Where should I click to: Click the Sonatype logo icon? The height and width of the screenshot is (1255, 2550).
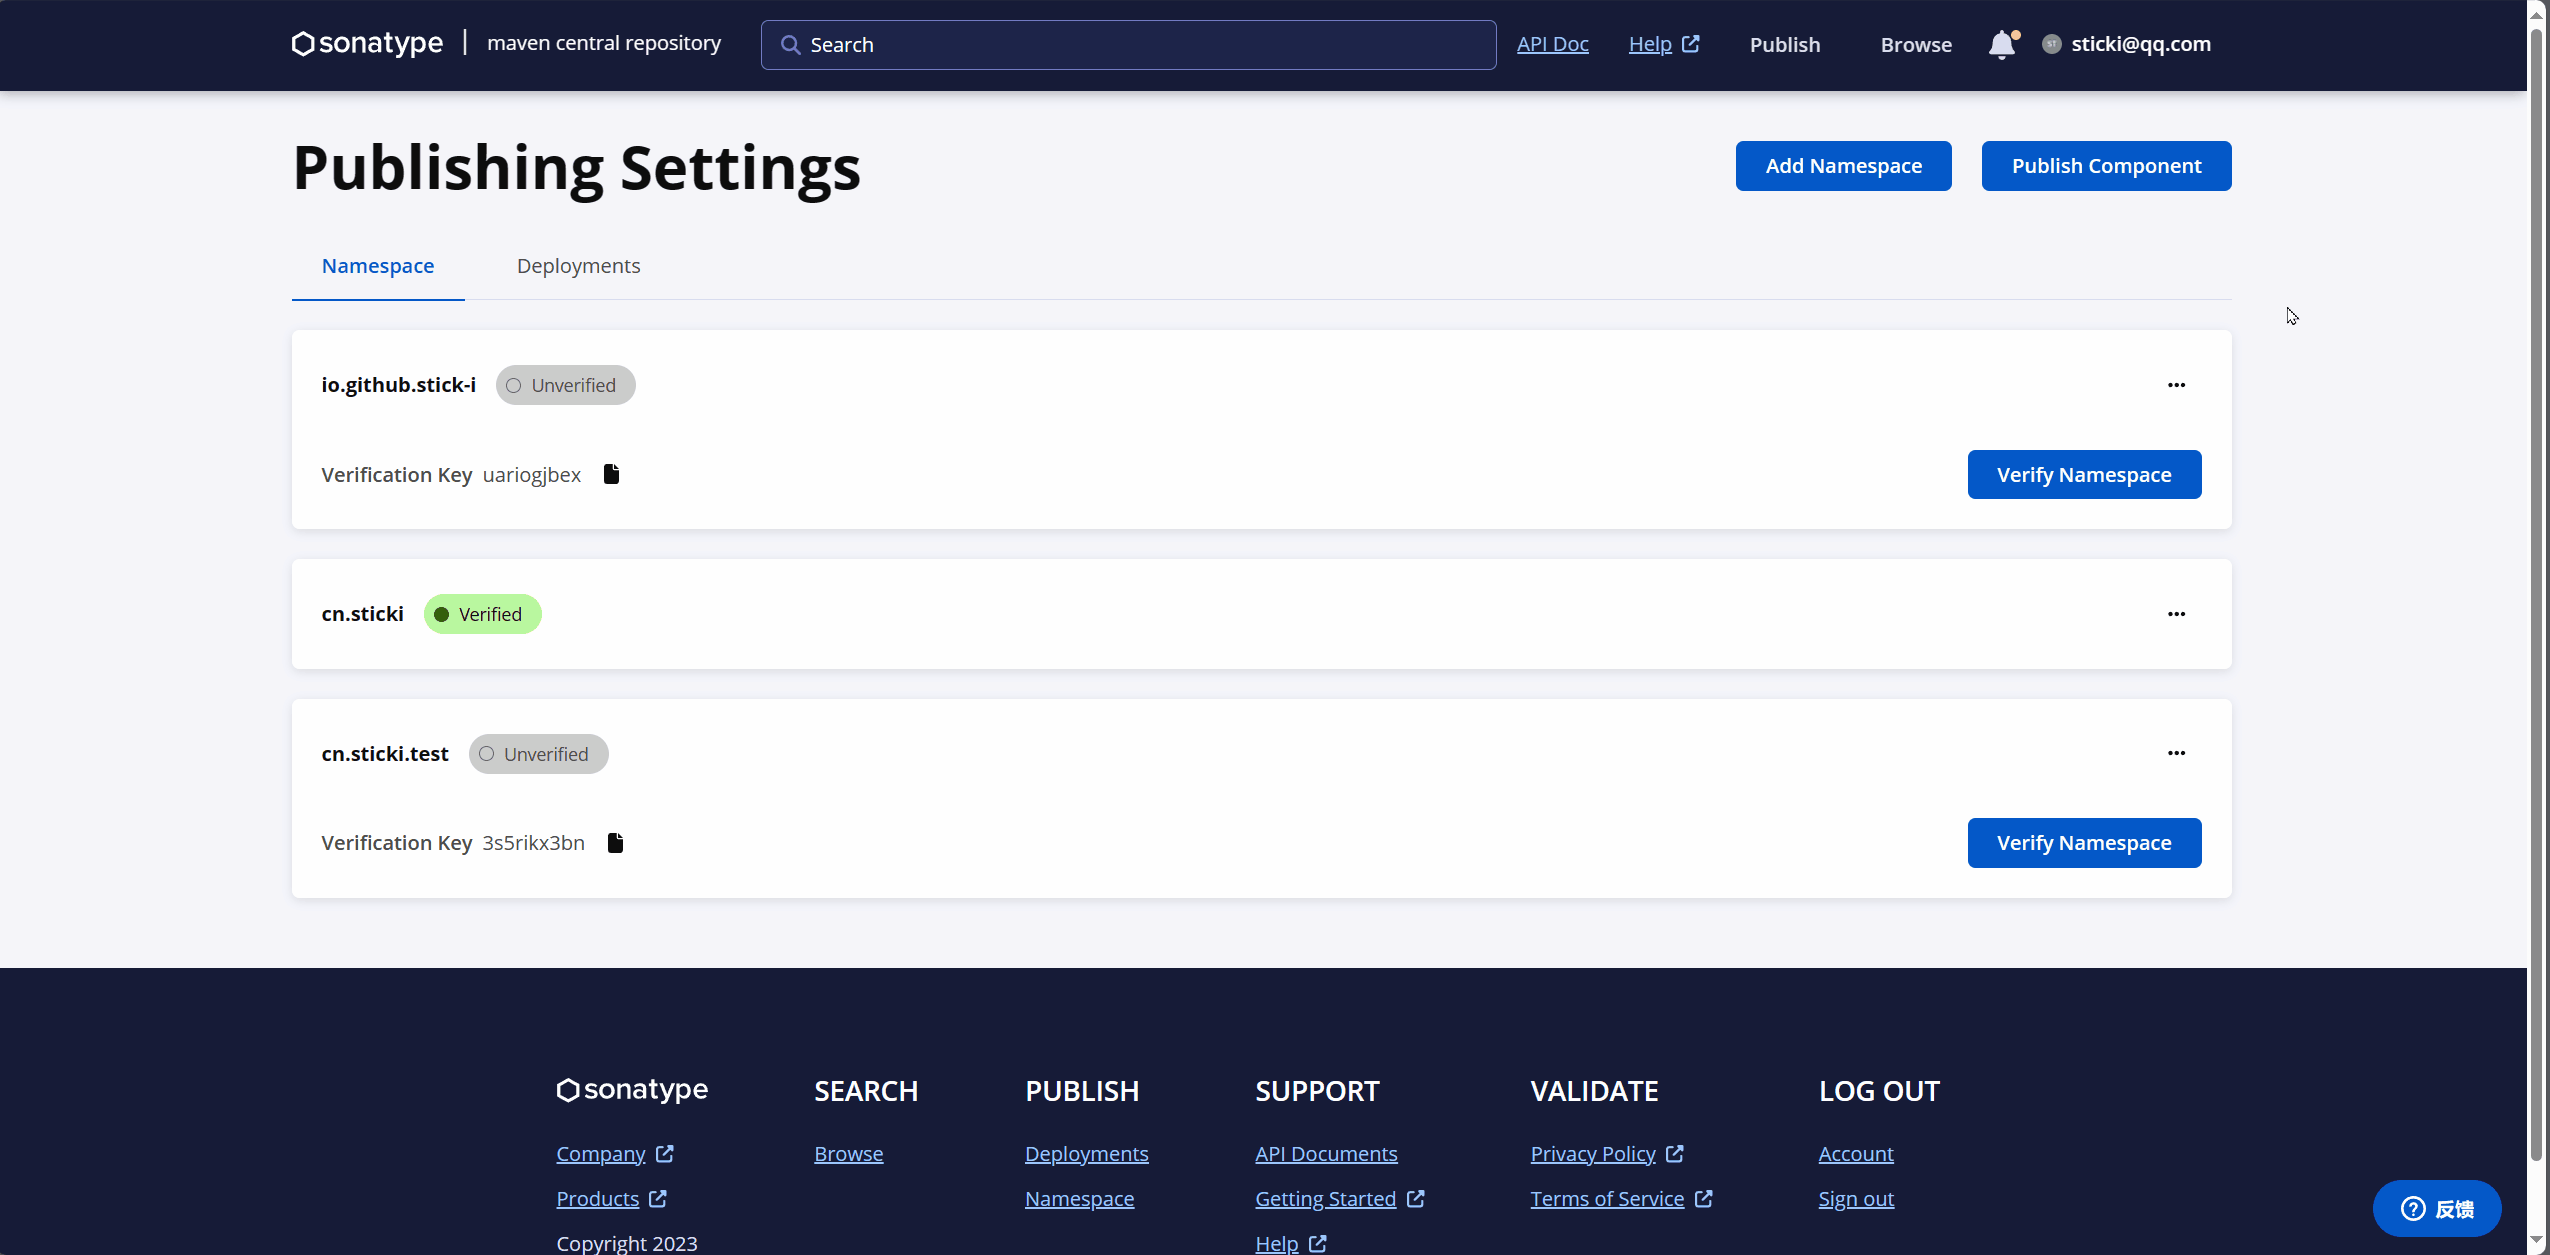[x=302, y=44]
